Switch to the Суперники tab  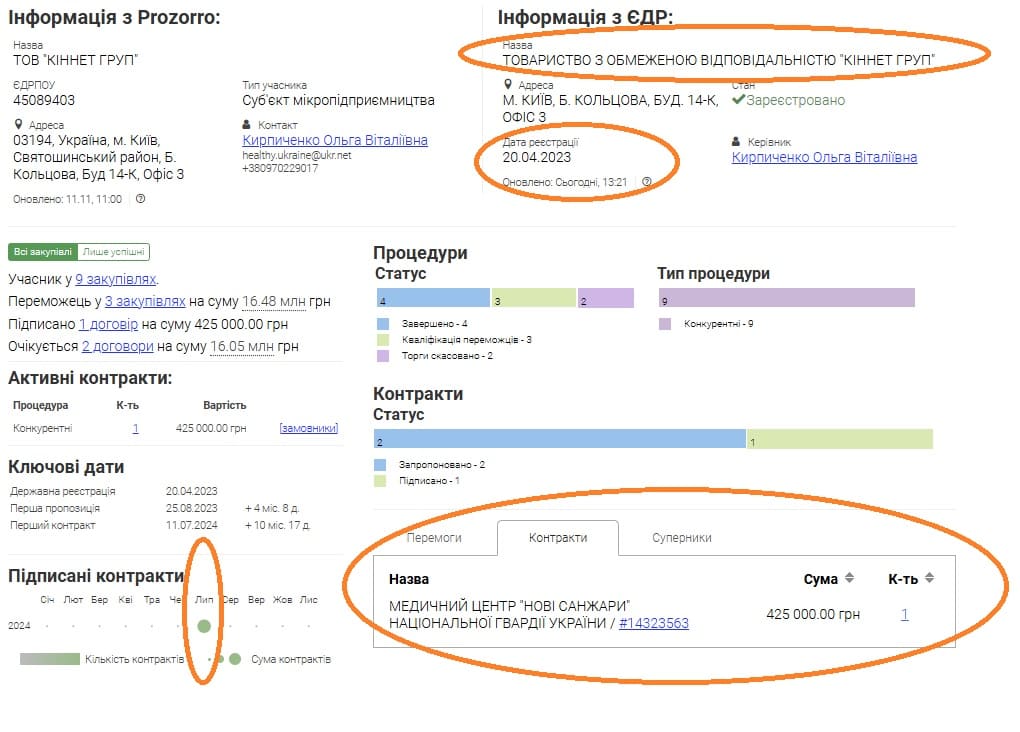[x=681, y=537]
